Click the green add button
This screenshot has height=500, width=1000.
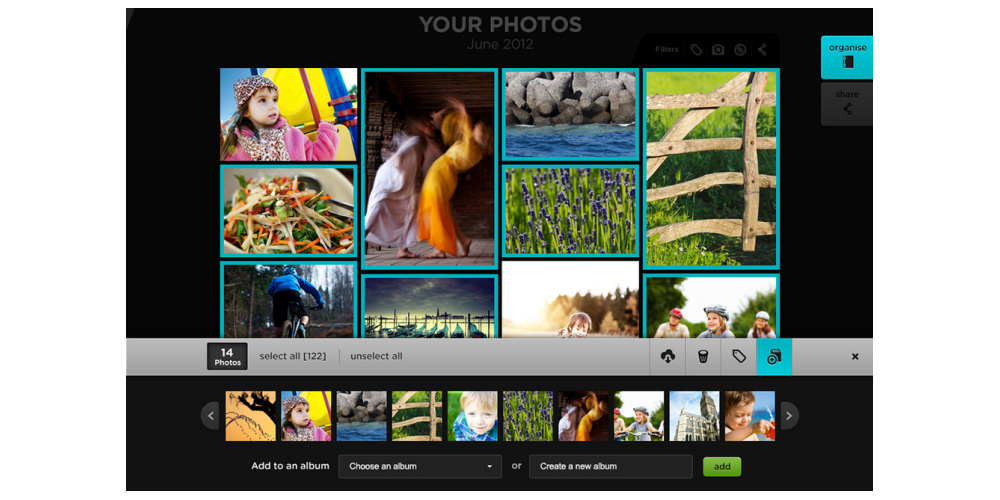(x=722, y=466)
